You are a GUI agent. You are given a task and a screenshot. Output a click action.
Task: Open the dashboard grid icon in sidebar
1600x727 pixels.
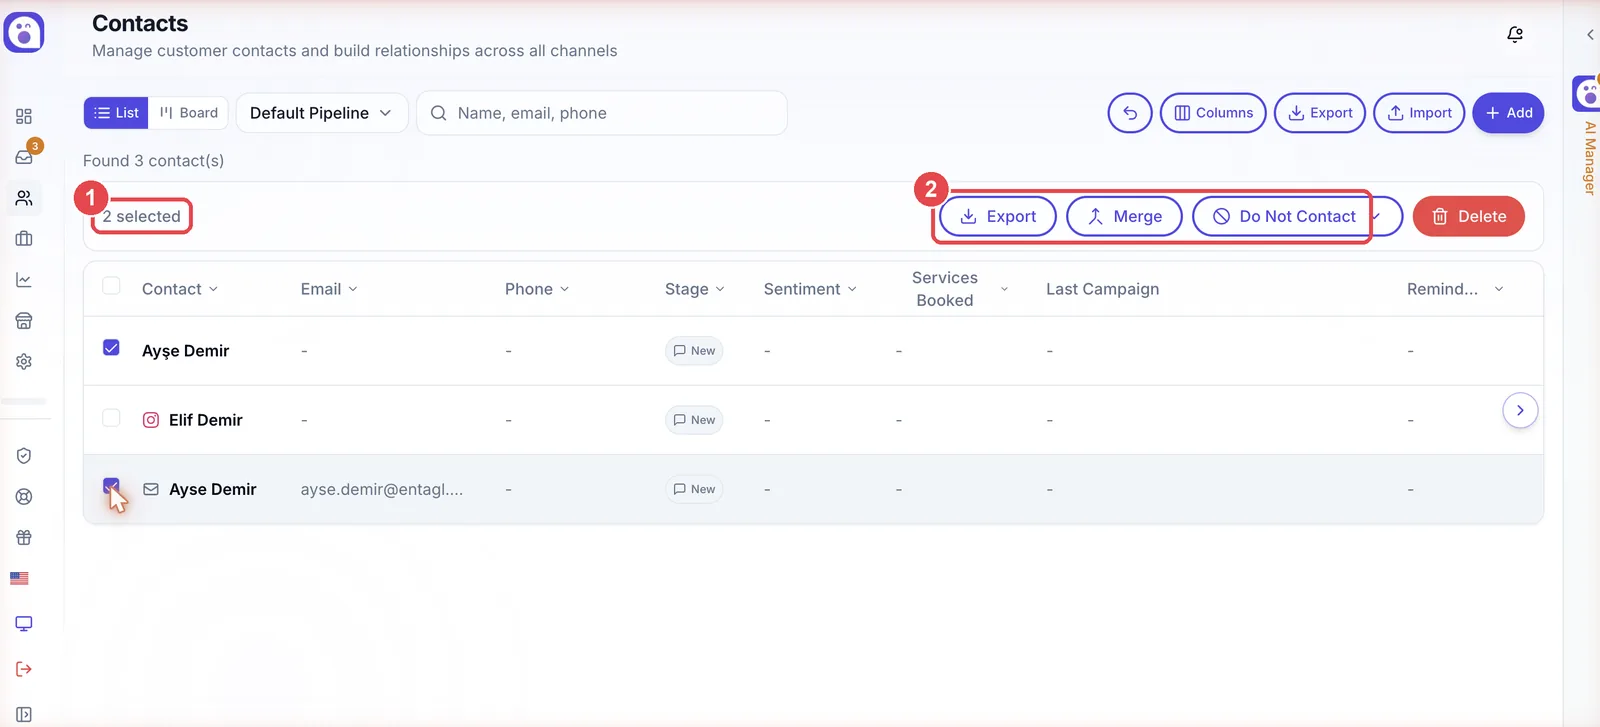[24, 116]
